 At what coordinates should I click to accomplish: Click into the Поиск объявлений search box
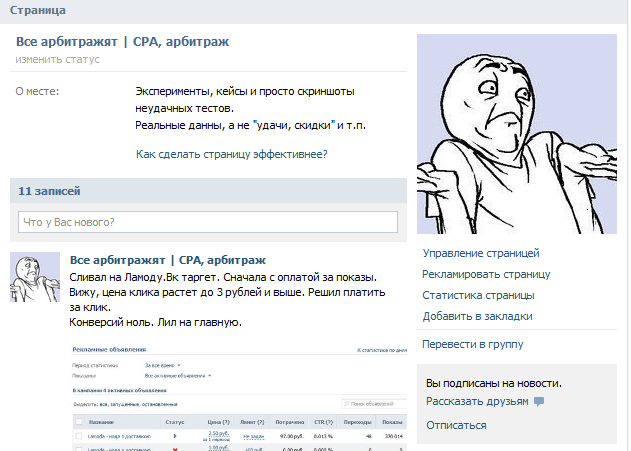[x=374, y=404]
